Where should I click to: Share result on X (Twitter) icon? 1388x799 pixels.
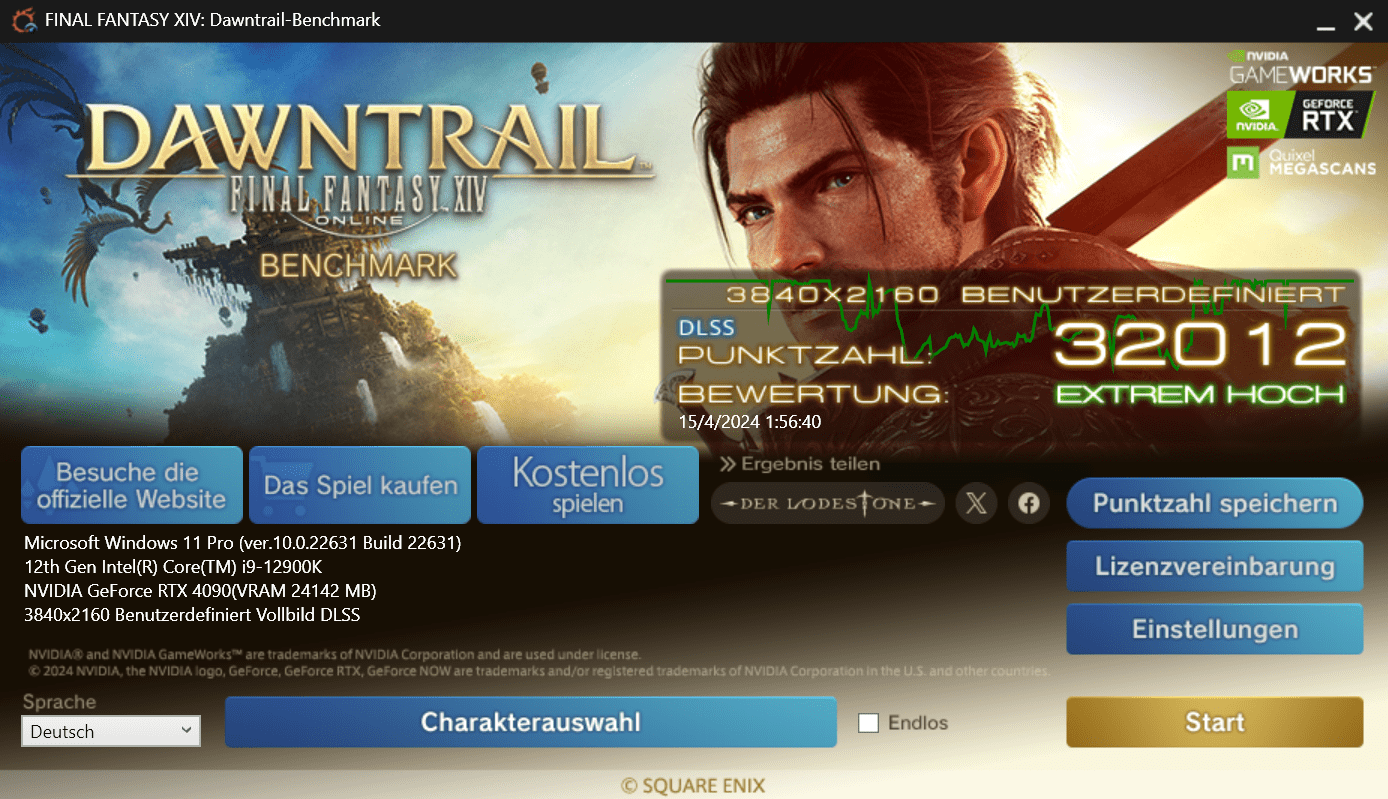pyautogui.click(x=977, y=503)
